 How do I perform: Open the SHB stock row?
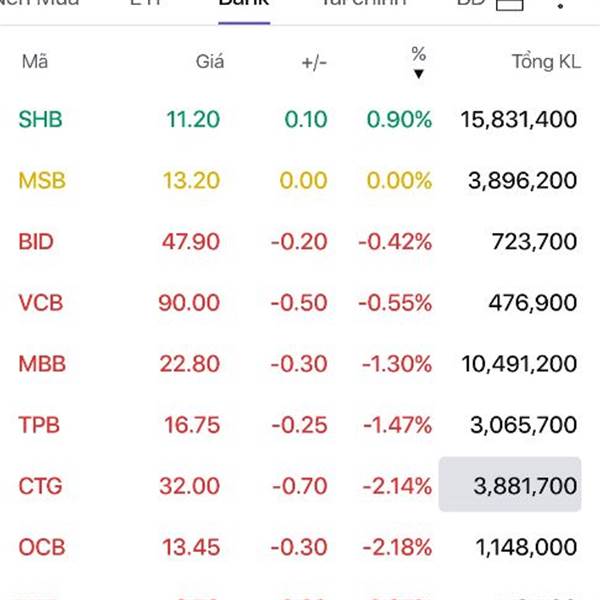point(298,119)
